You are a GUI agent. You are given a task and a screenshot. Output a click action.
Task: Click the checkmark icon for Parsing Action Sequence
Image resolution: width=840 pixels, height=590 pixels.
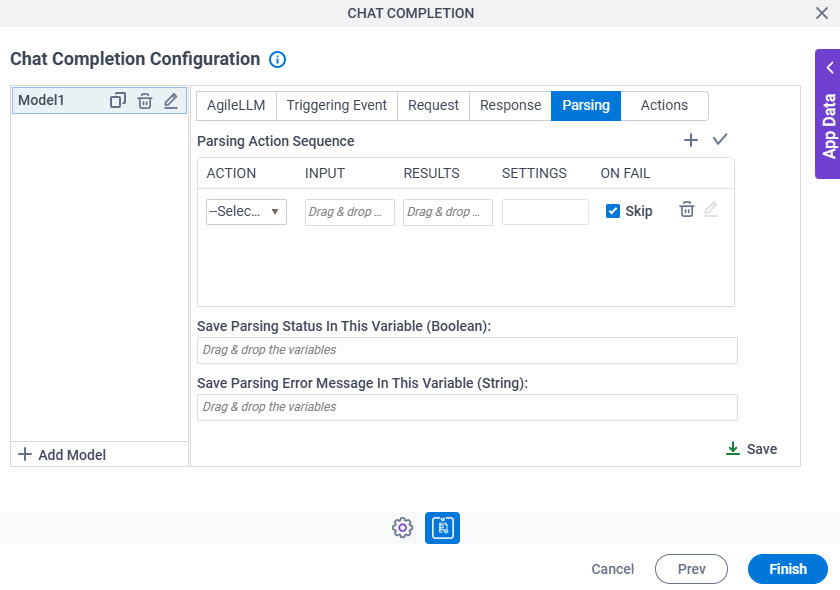click(x=720, y=139)
